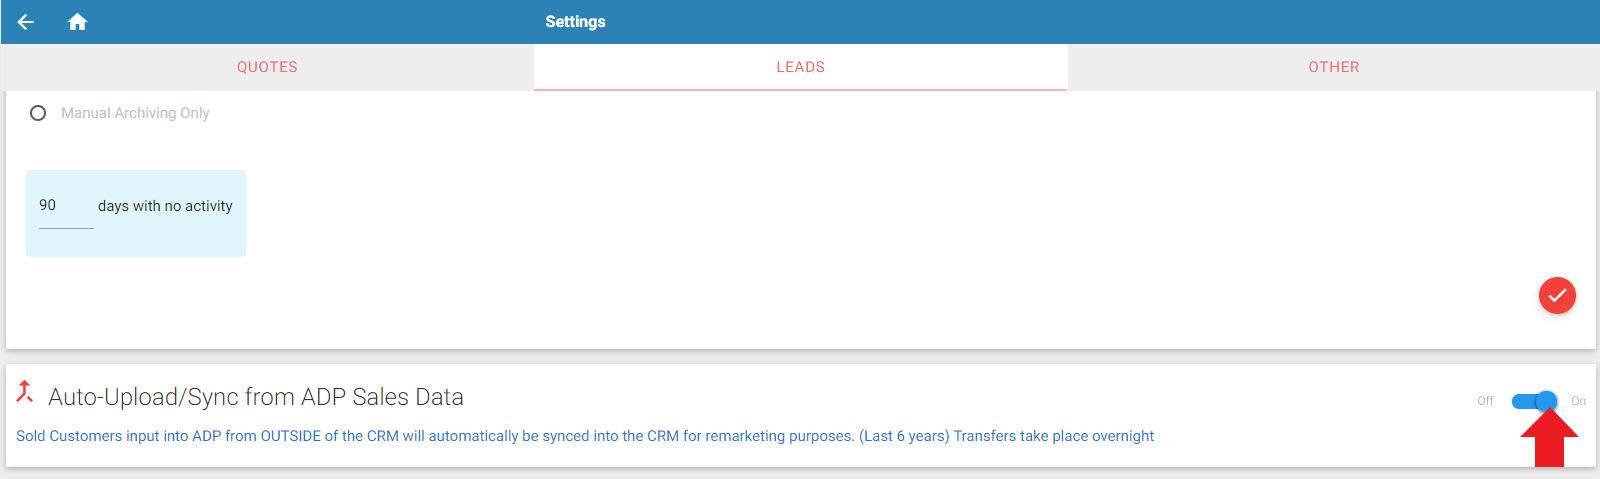Image resolution: width=1600 pixels, height=479 pixels.
Task: Click the blue Sold Customers description text
Action: (x=585, y=436)
